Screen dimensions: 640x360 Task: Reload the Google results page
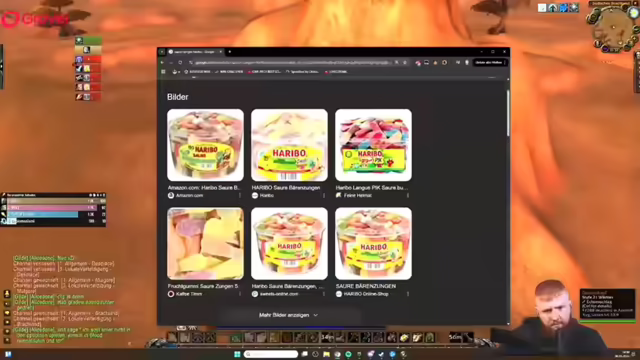[x=180, y=62]
